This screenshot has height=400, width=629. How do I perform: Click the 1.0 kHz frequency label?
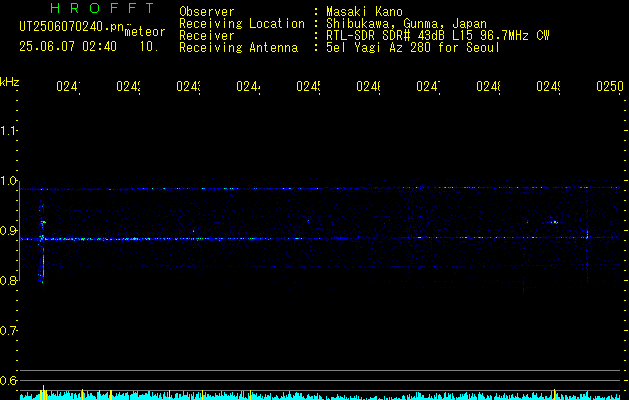8,181
